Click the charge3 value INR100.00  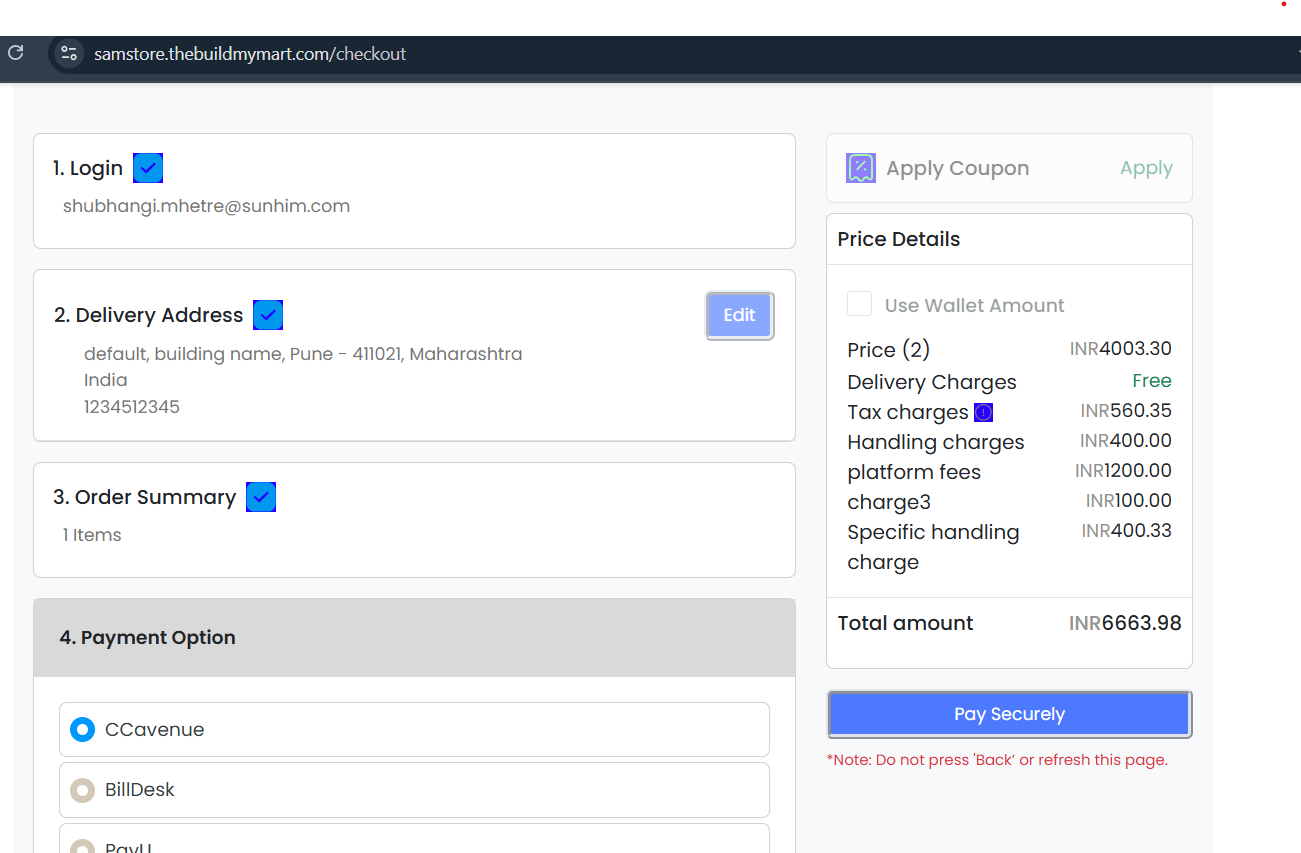(x=1129, y=501)
